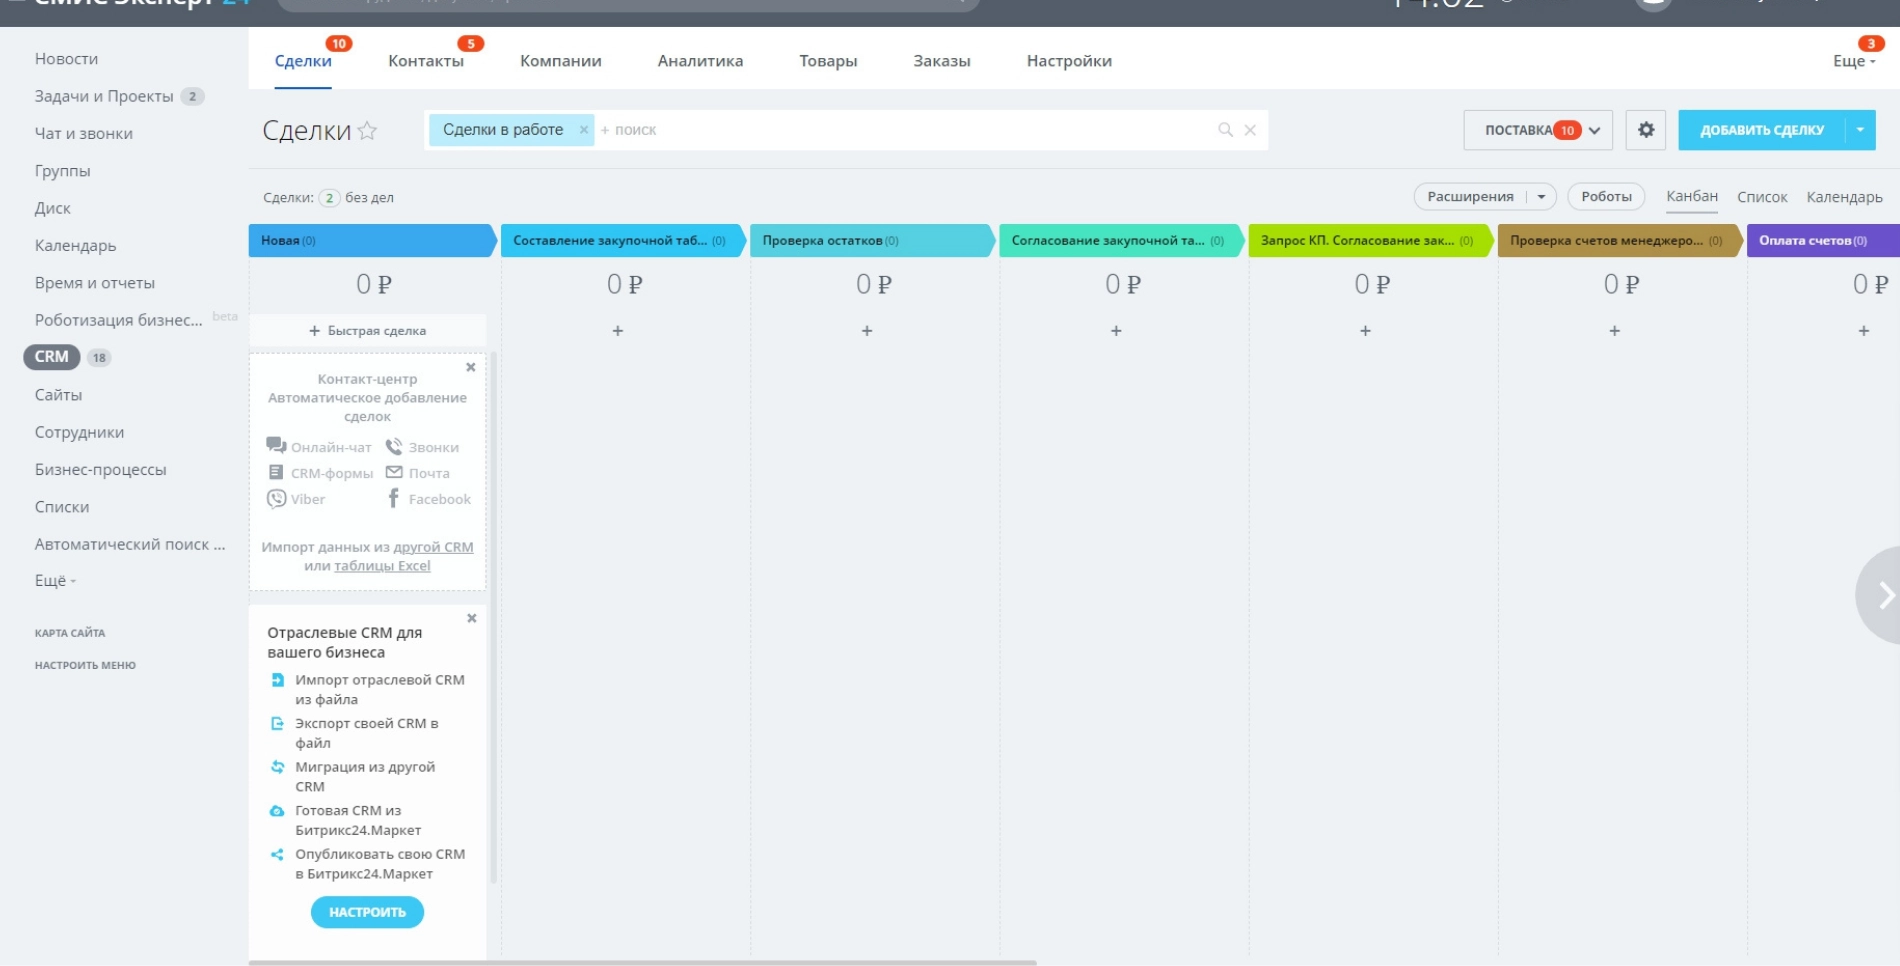Click the search magnifier icon
The image size is (1900, 966).
[1225, 130]
